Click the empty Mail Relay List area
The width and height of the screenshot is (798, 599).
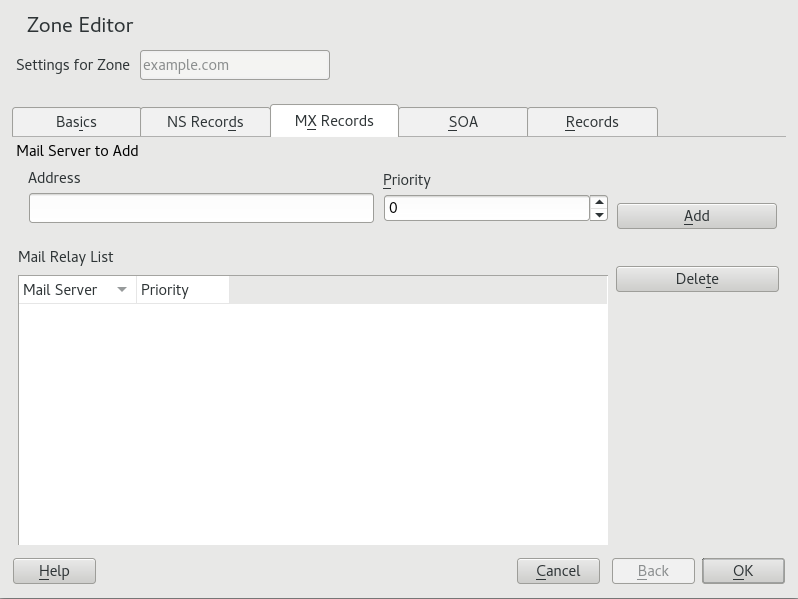click(312, 420)
